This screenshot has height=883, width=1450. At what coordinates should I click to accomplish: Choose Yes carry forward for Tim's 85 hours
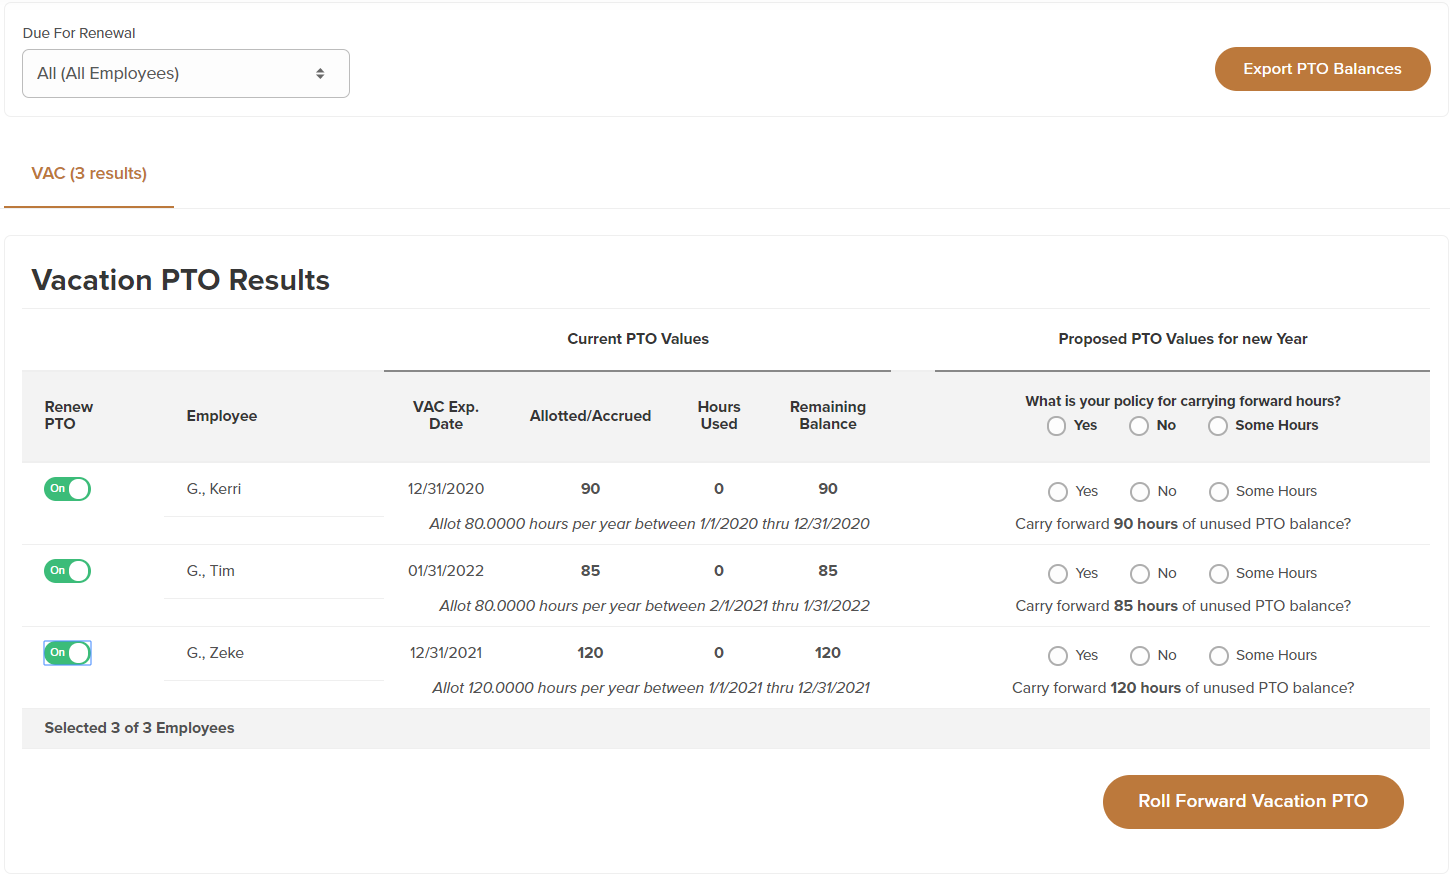[1057, 574]
